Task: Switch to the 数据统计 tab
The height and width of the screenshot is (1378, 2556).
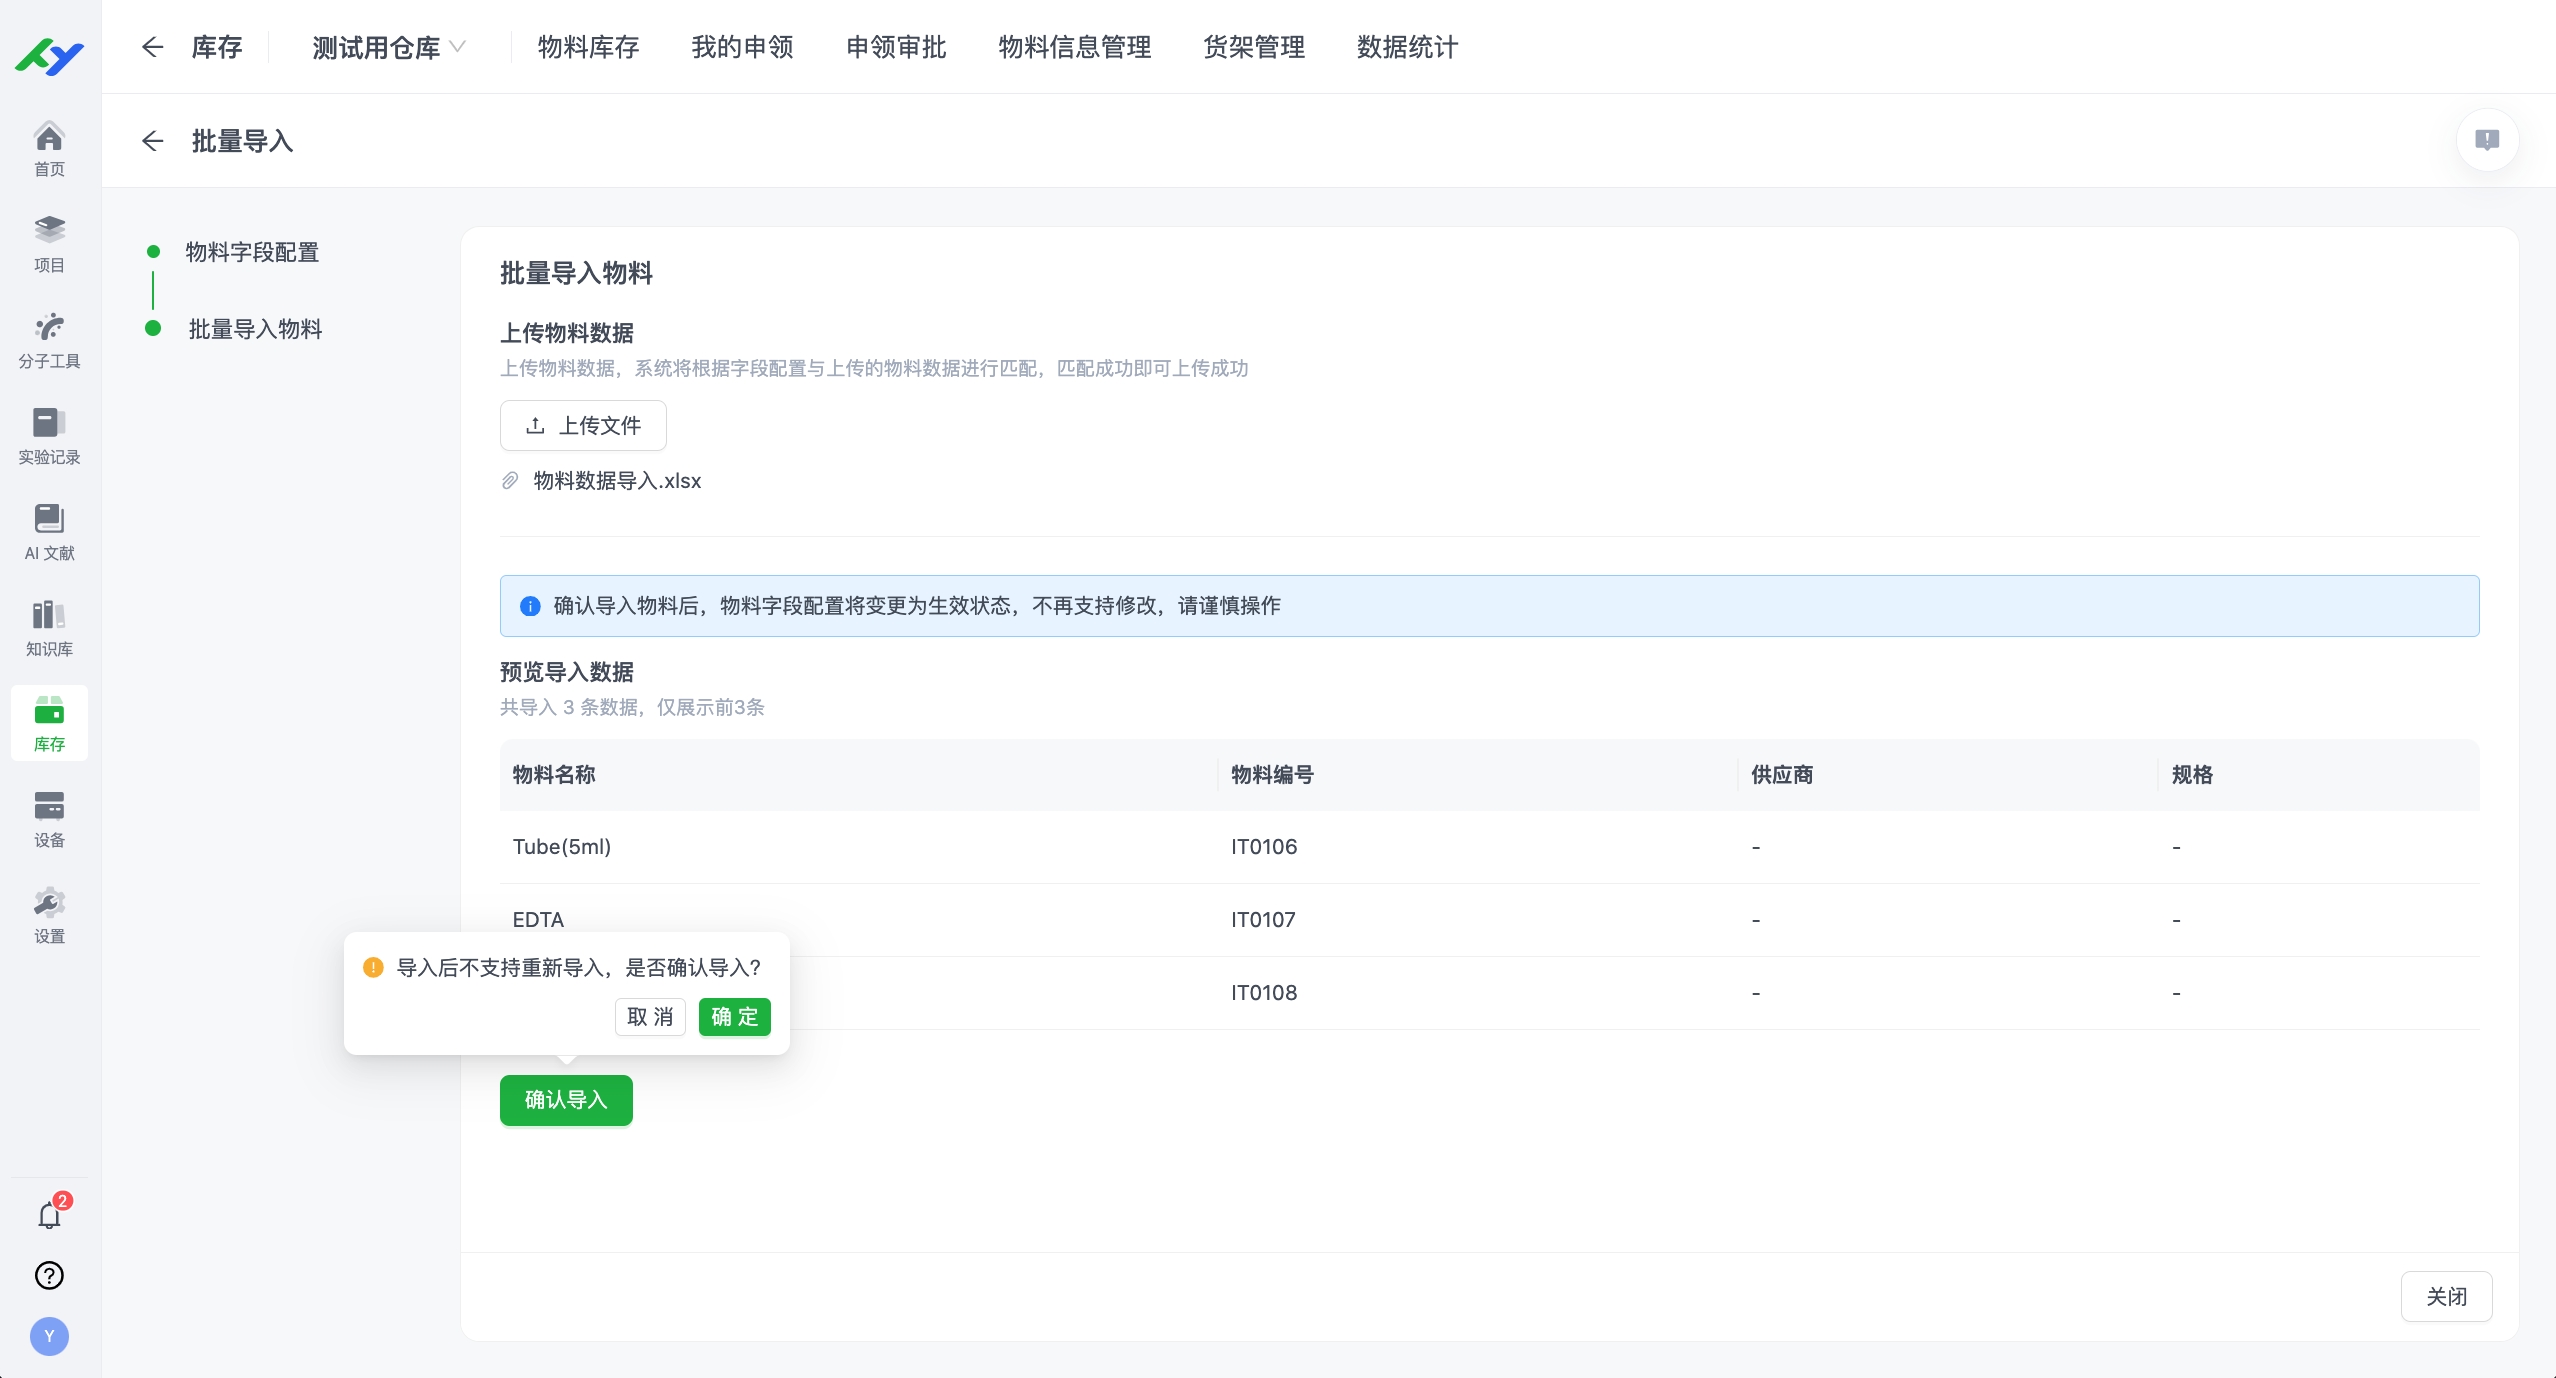Action: (x=1406, y=46)
